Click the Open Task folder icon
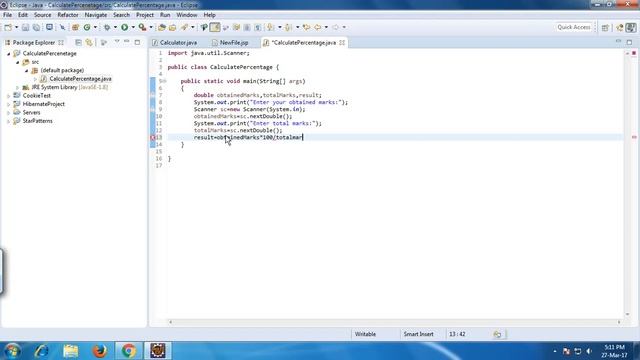The image size is (640, 360). tap(173, 27)
